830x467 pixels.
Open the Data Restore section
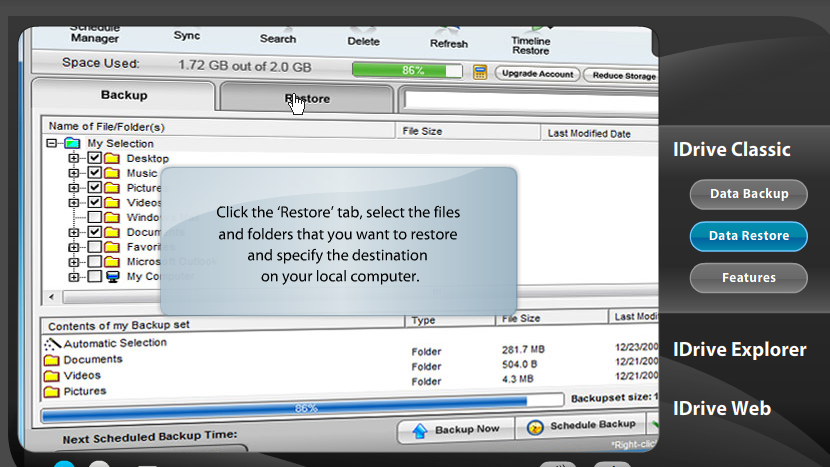coord(748,236)
